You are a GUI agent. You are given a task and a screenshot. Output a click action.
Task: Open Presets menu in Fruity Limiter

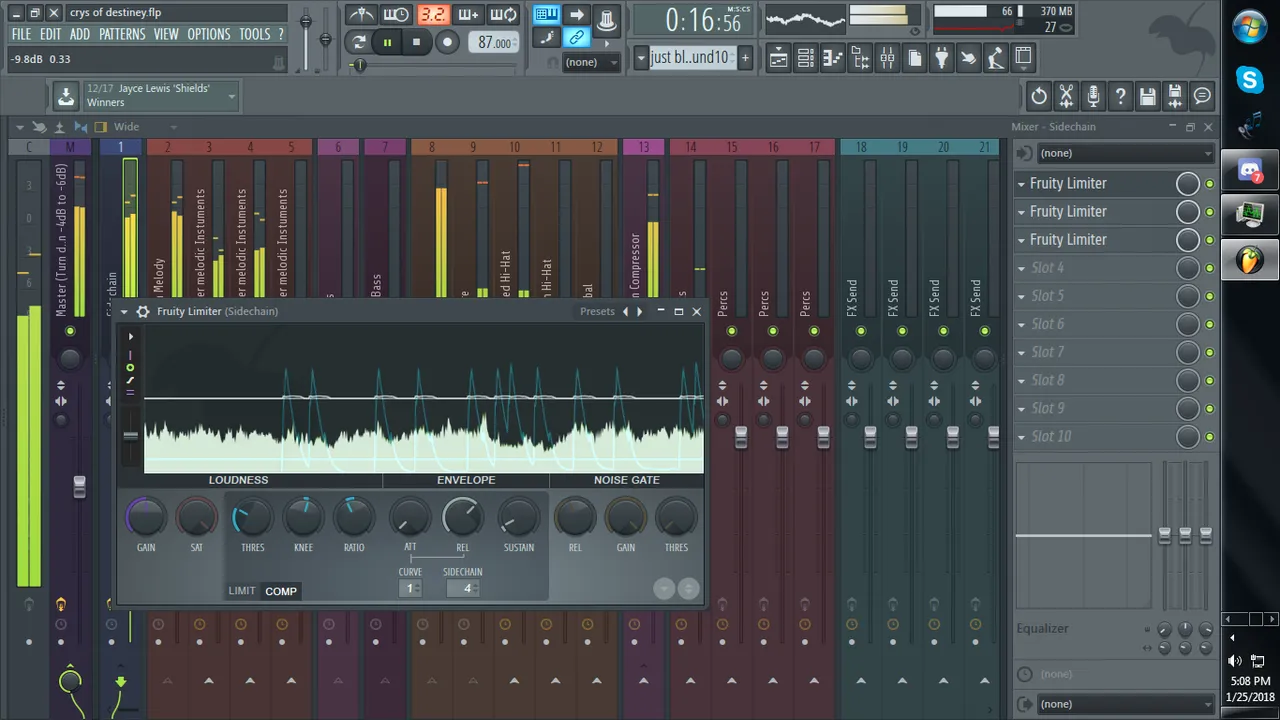pos(597,312)
